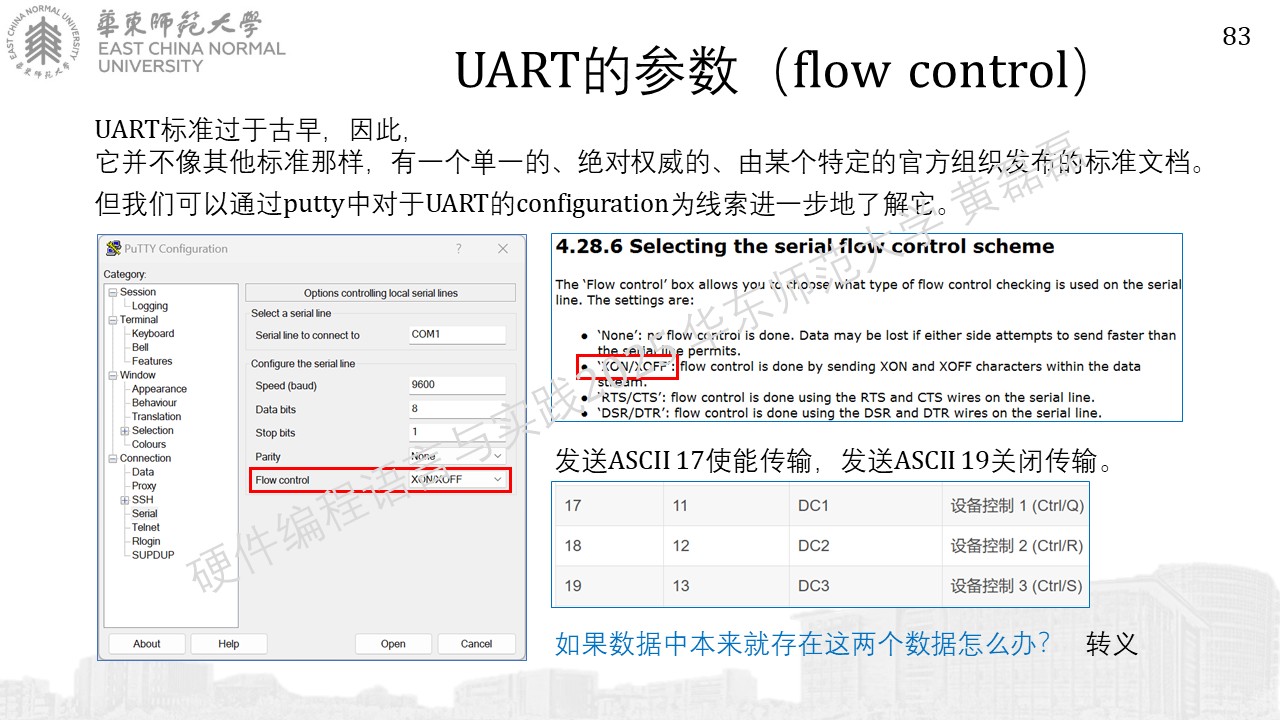Open the Translation settings category
1280x720 pixels.
coord(157,417)
